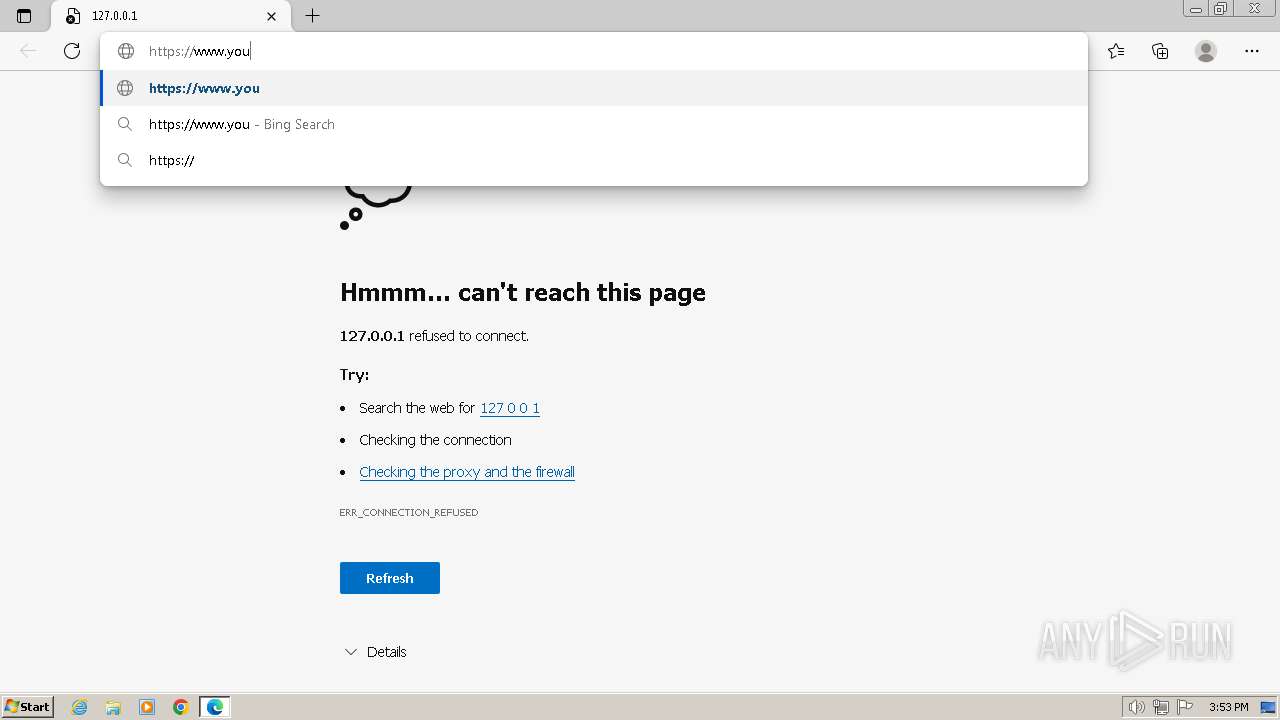Open the tab actions menu icon

tap(24, 16)
